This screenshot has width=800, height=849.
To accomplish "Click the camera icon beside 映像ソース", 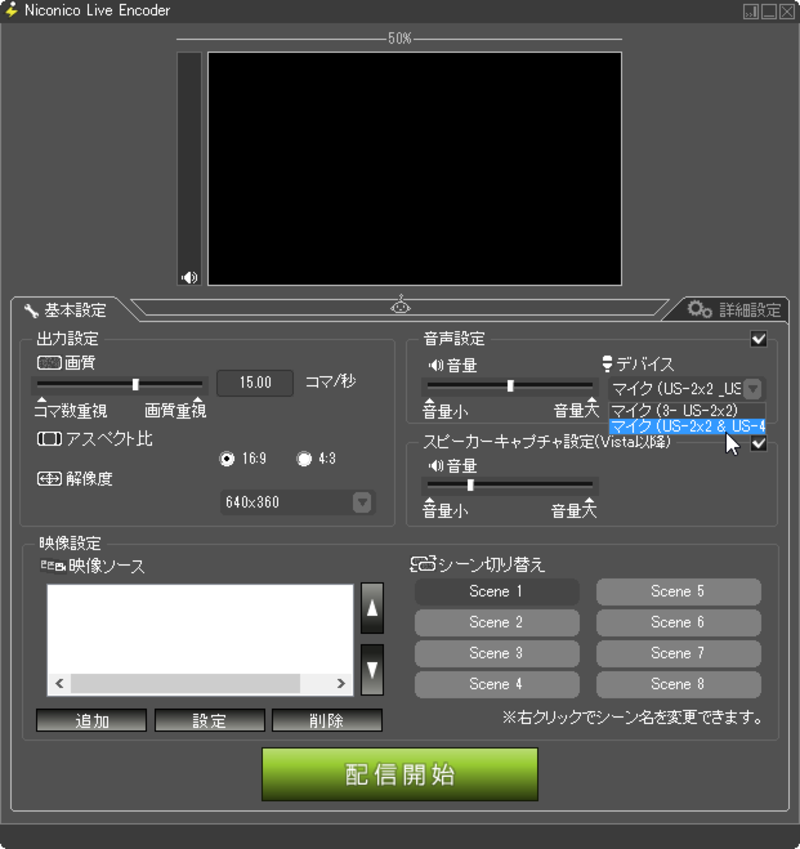I will point(53,566).
